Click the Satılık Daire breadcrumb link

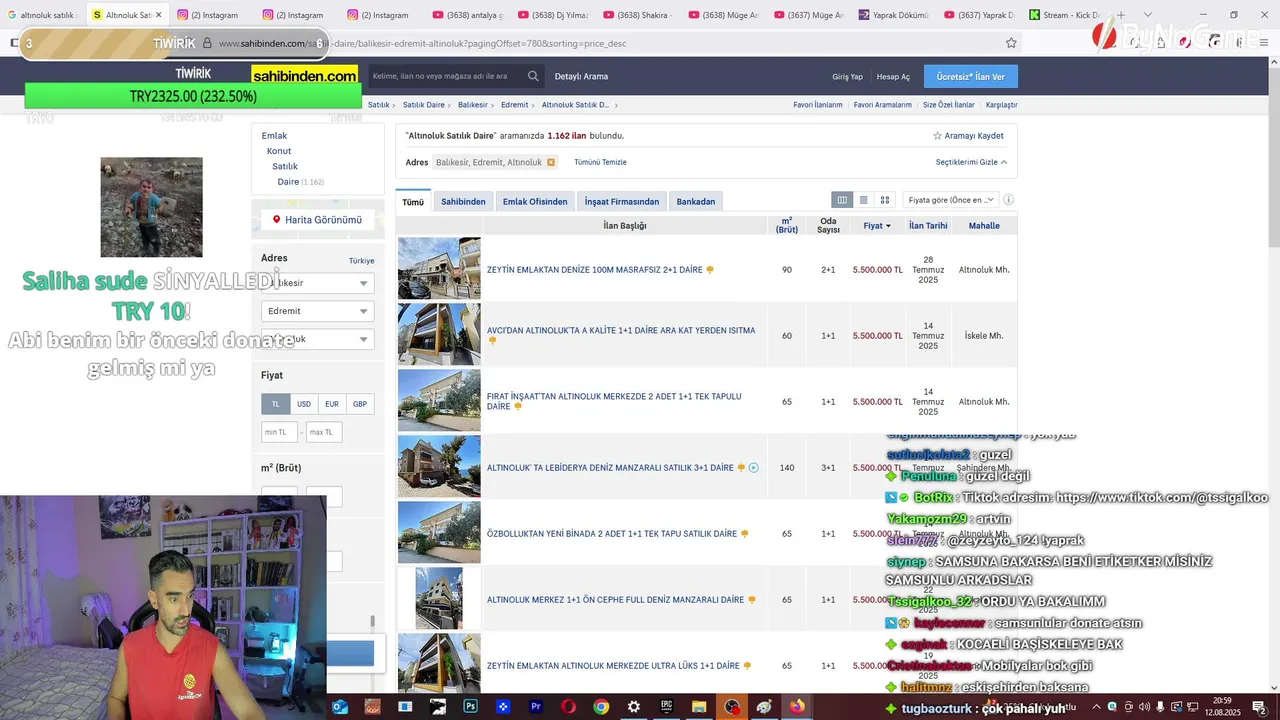coord(424,105)
